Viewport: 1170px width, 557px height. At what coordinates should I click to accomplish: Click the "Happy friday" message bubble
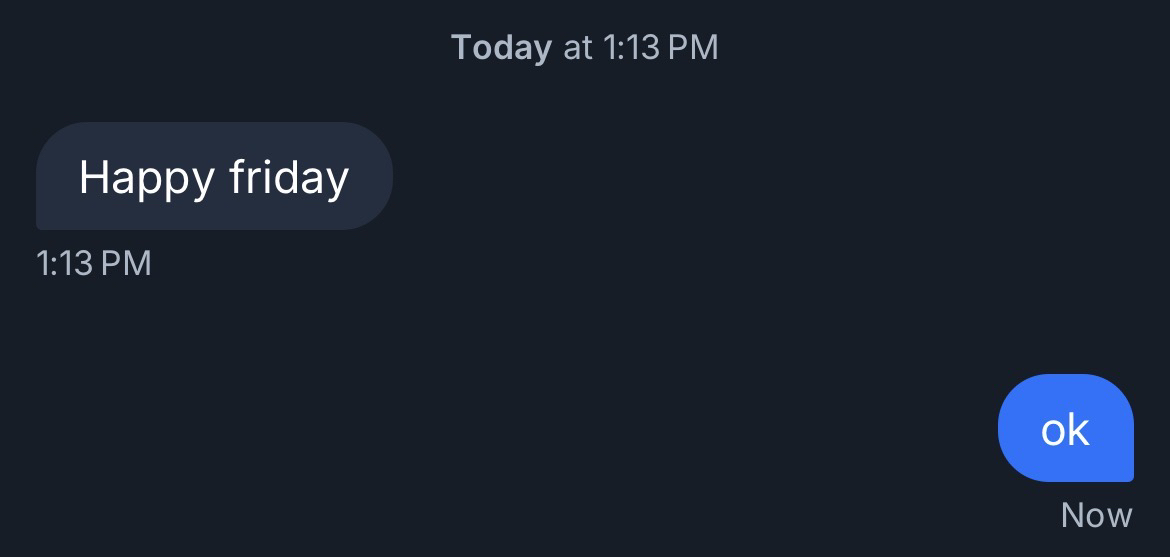pos(214,176)
